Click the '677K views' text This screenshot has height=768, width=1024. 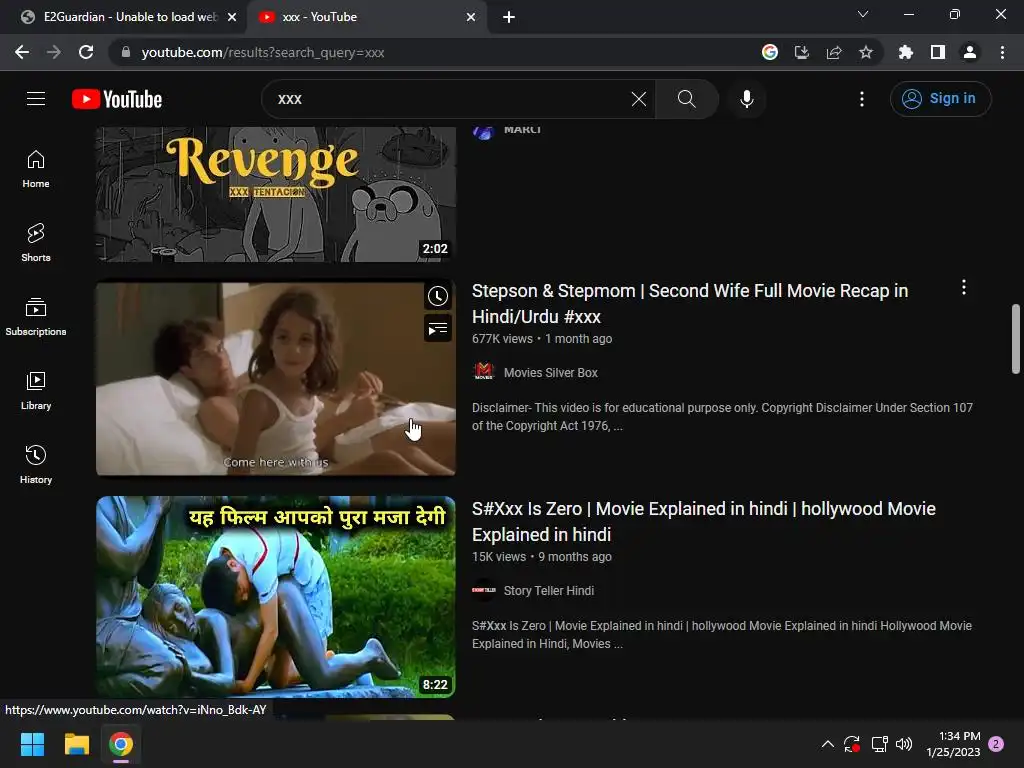point(502,339)
